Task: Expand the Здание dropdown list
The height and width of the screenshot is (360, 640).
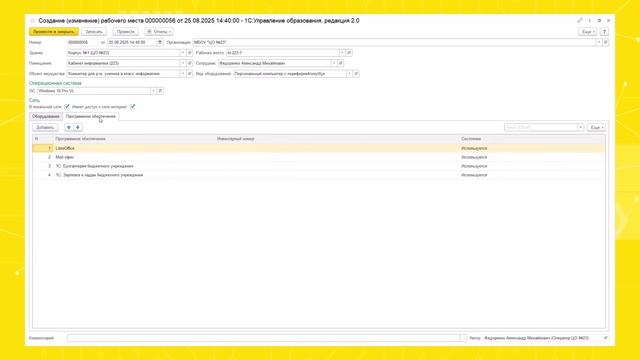Action: 182,53
